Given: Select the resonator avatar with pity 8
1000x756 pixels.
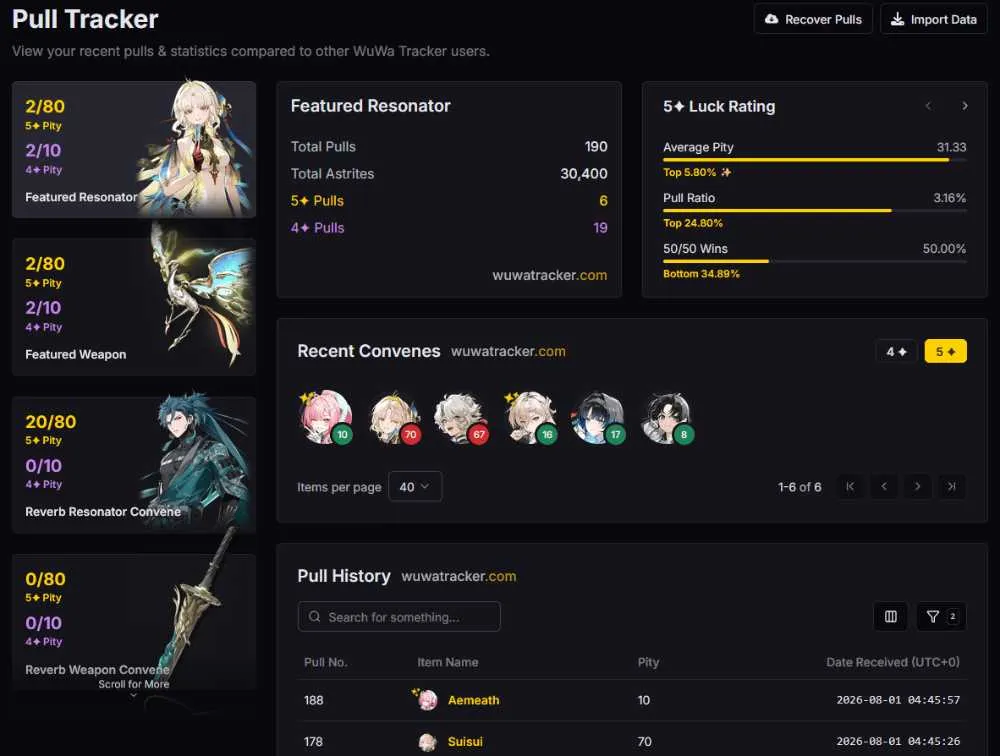Looking at the screenshot, I should pyautogui.click(x=668, y=418).
